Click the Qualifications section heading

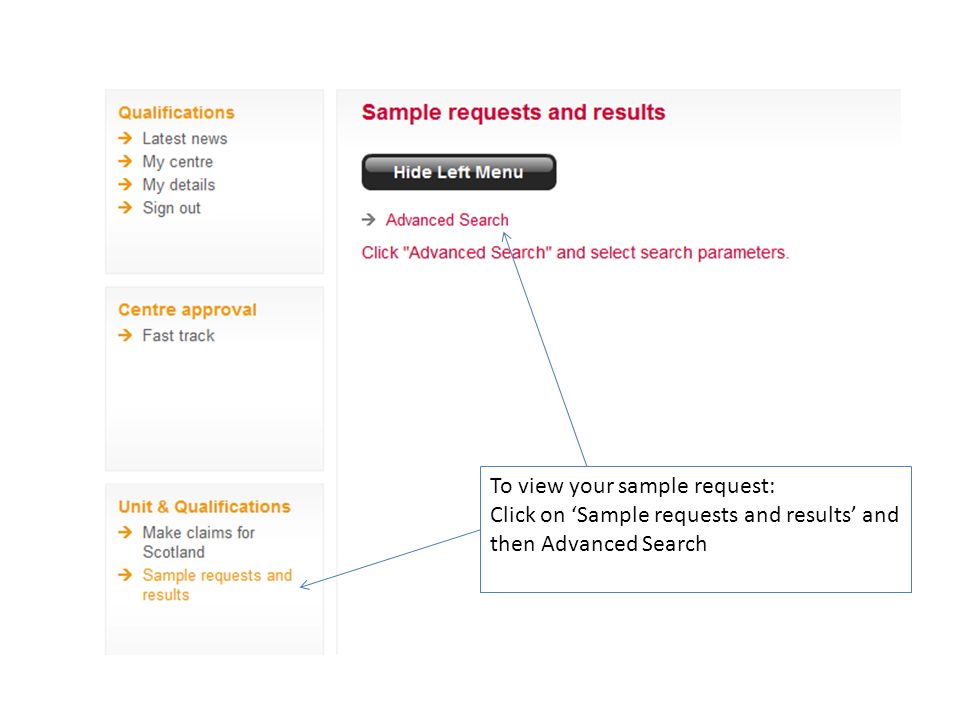176,113
